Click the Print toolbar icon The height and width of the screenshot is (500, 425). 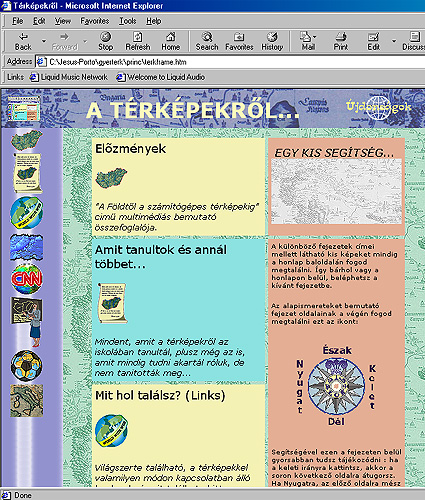point(341,41)
